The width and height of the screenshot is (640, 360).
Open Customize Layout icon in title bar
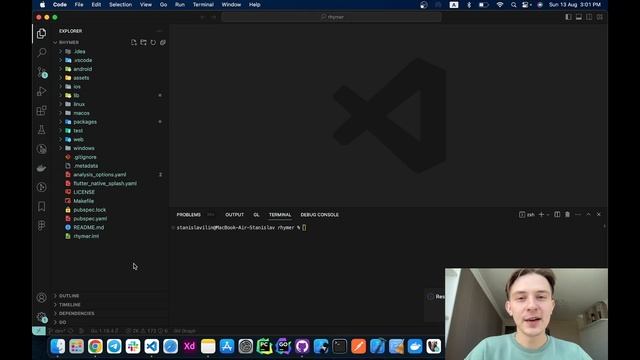600,17
